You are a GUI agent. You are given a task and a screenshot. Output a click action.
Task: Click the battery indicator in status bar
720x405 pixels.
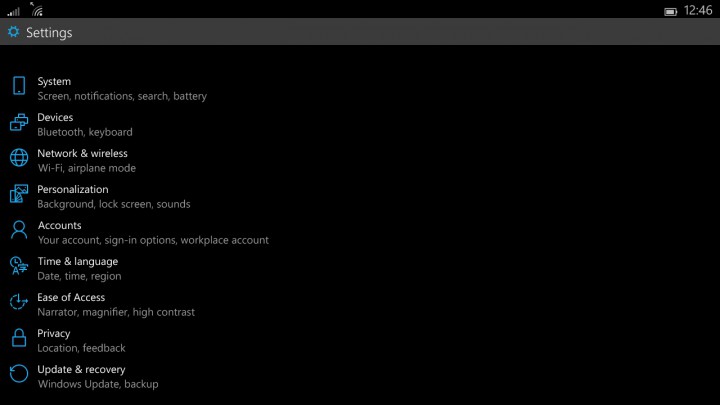[x=670, y=11]
